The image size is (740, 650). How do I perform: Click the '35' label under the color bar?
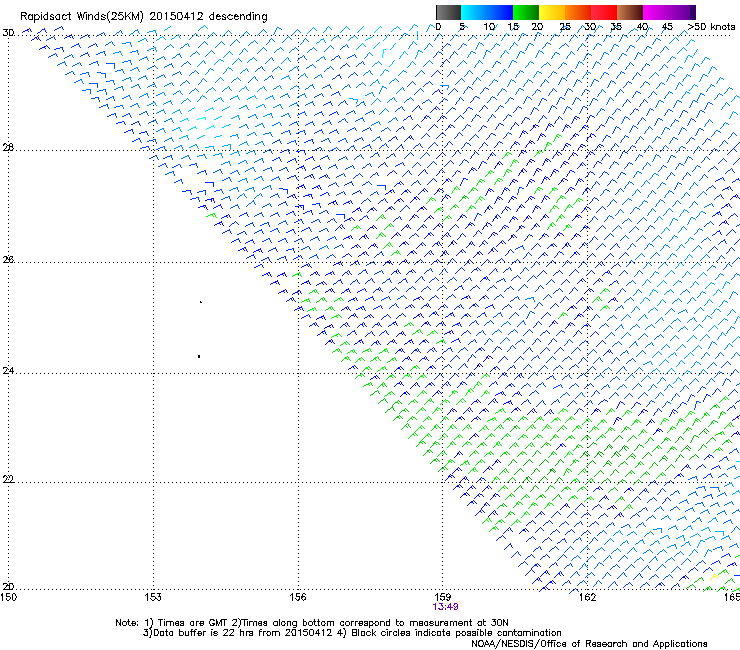click(616, 27)
